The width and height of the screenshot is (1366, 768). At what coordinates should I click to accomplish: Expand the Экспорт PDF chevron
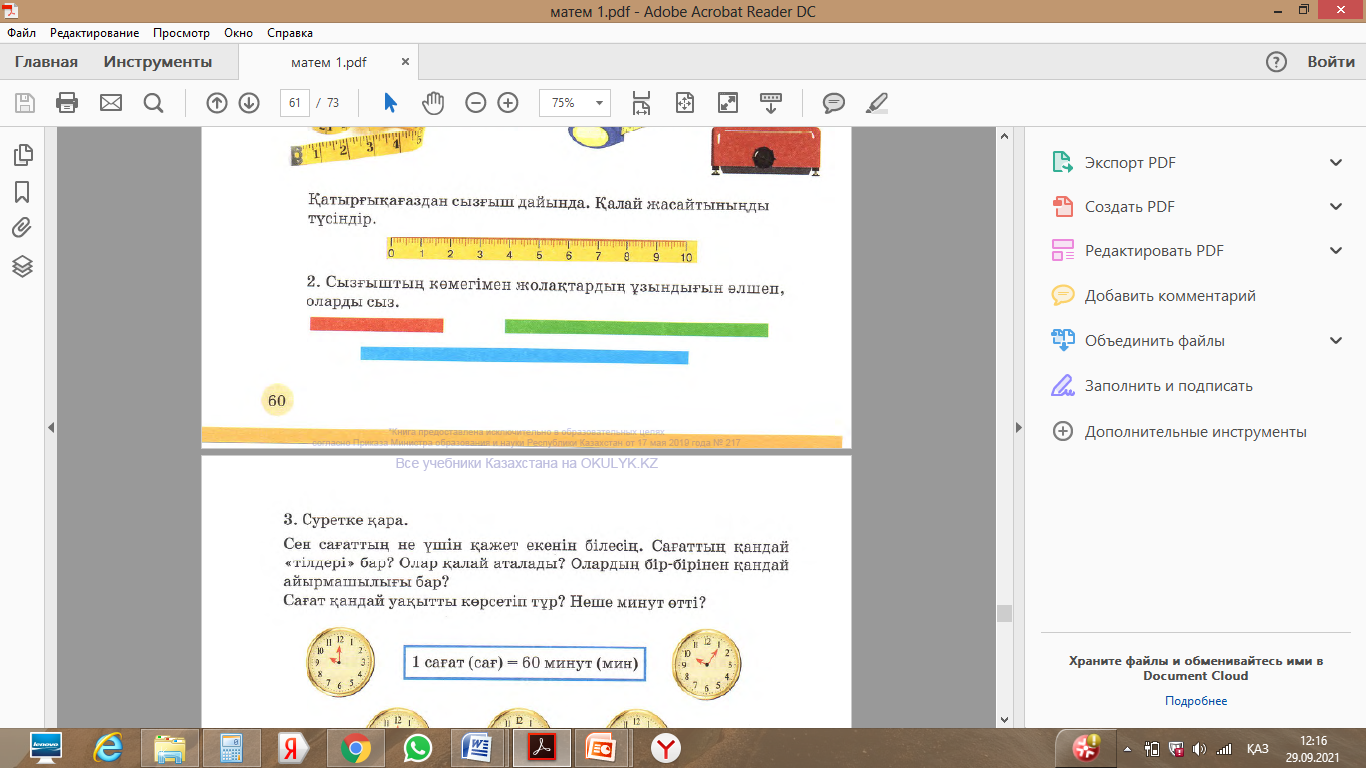(1336, 163)
